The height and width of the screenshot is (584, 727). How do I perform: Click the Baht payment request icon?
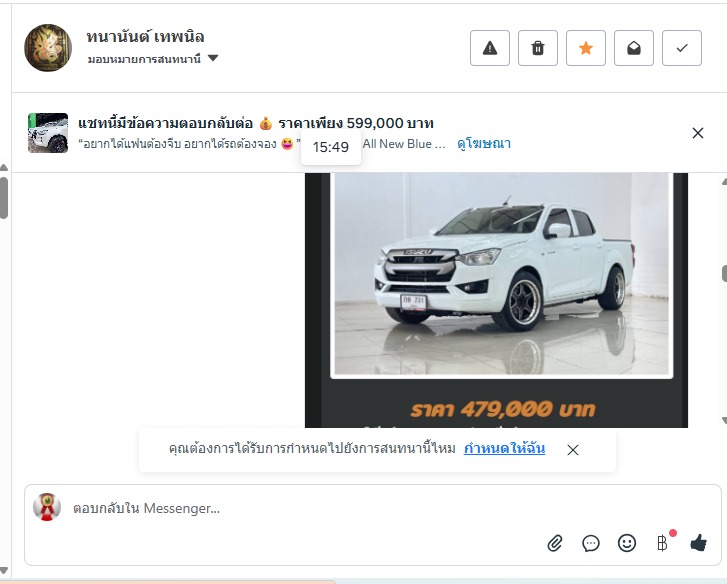pyautogui.click(x=663, y=543)
